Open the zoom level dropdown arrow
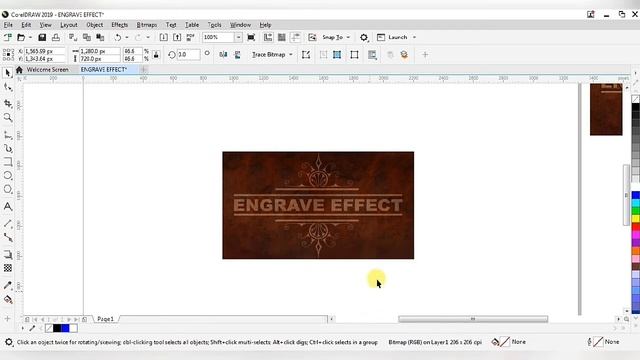Screen dimensions: 640x360 point(238,37)
